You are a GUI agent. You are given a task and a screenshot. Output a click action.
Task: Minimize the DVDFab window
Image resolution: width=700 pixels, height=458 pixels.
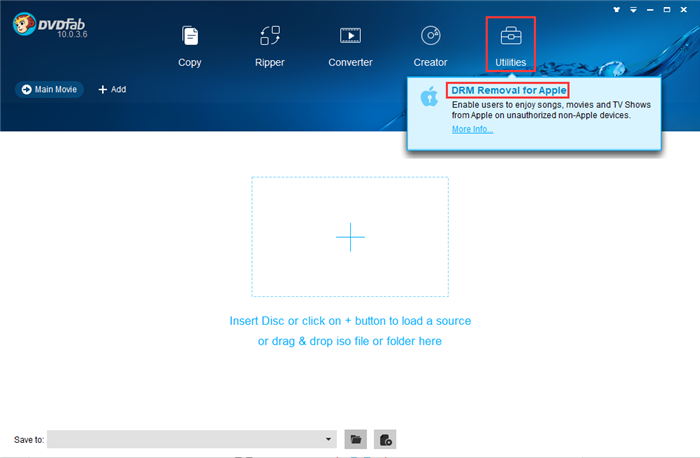[x=650, y=9]
